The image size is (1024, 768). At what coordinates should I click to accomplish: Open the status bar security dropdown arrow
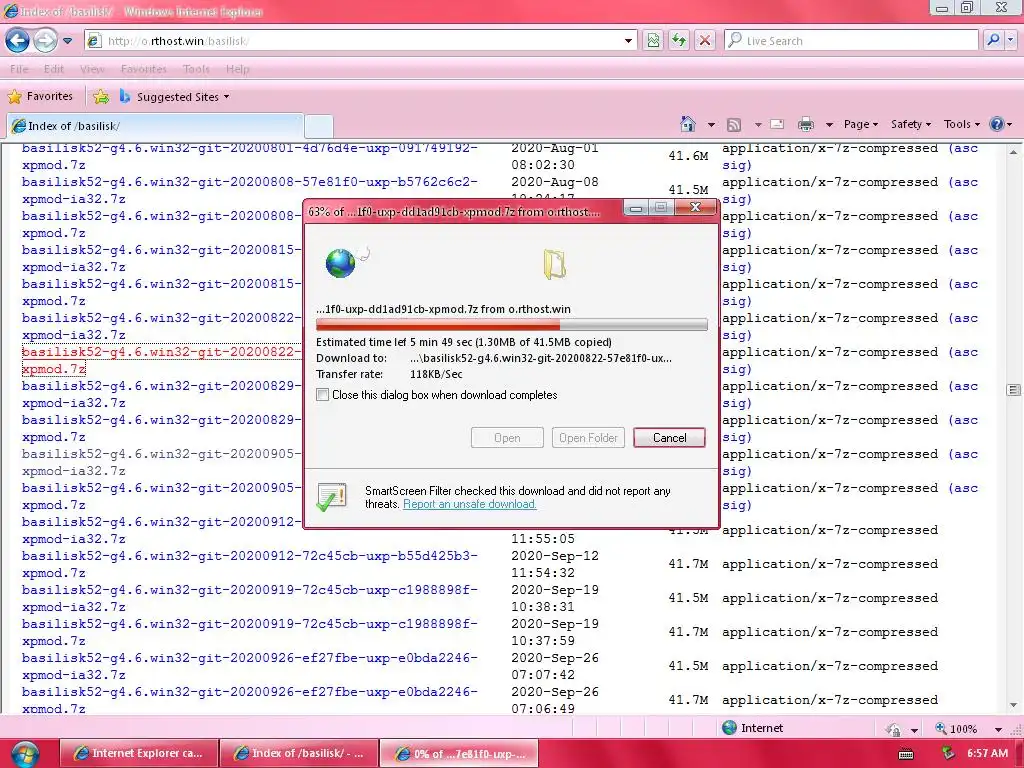(x=914, y=729)
